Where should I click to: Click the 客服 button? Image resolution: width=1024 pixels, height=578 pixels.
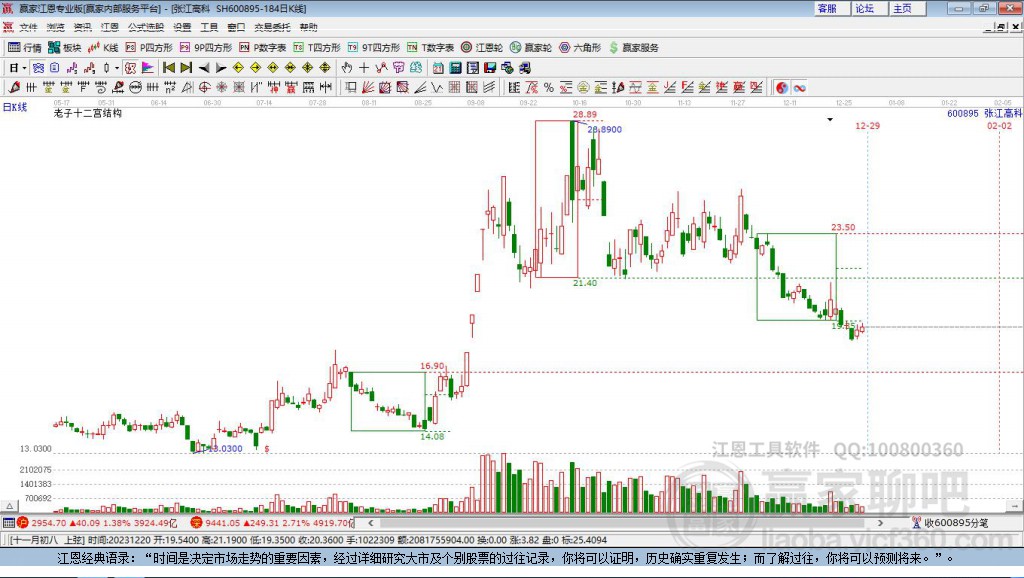[x=831, y=8]
